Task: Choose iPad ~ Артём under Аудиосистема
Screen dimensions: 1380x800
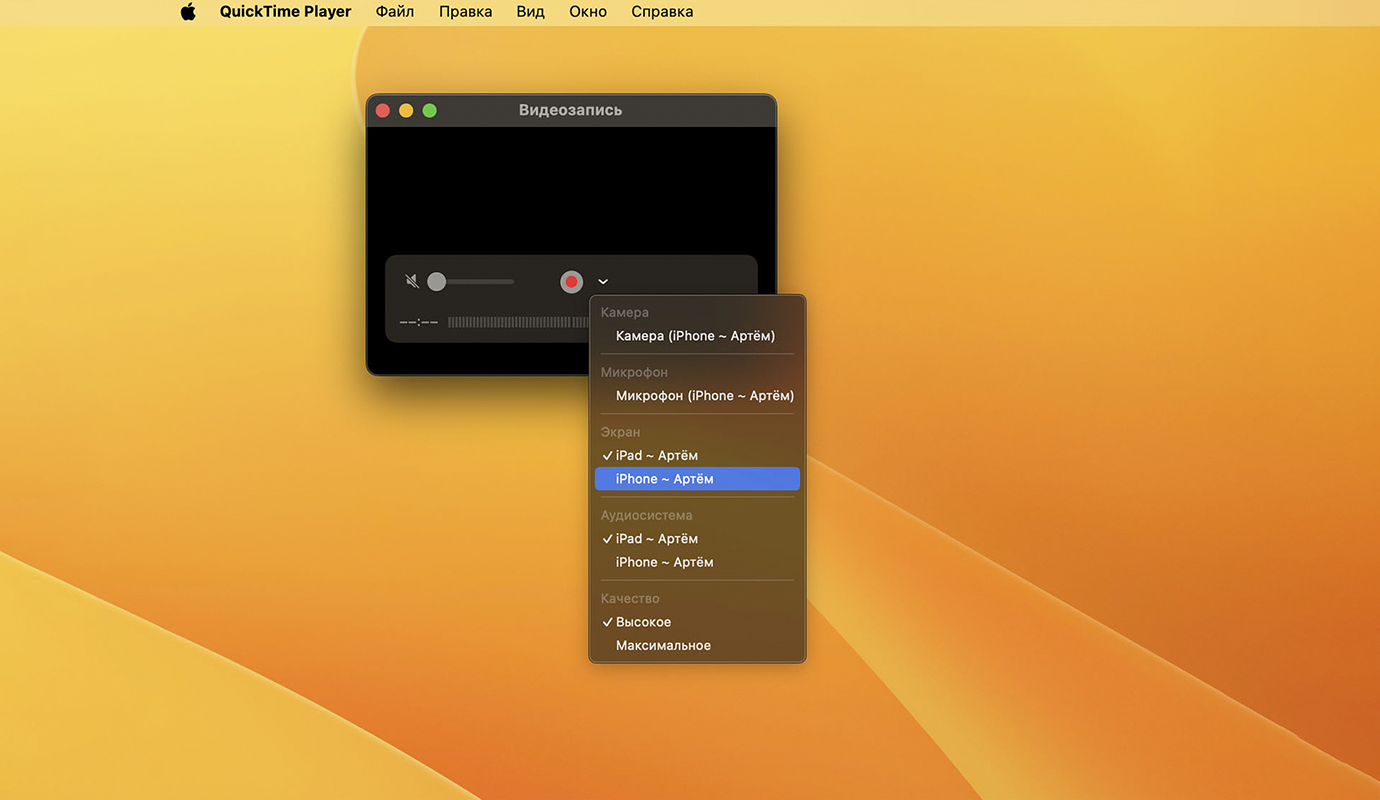Action: pos(697,539)
